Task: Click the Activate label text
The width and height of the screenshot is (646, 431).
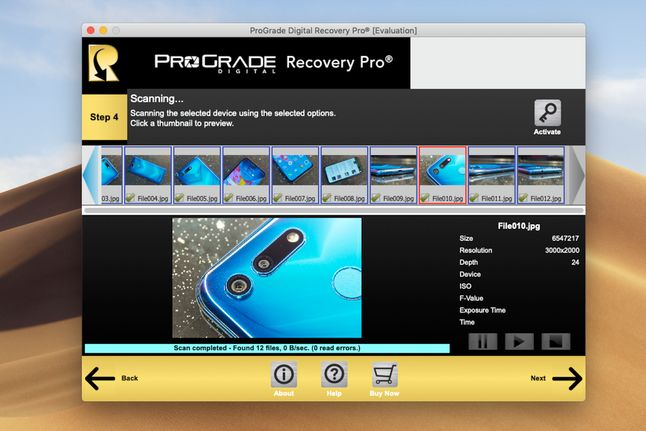Action: click(547, 132)
